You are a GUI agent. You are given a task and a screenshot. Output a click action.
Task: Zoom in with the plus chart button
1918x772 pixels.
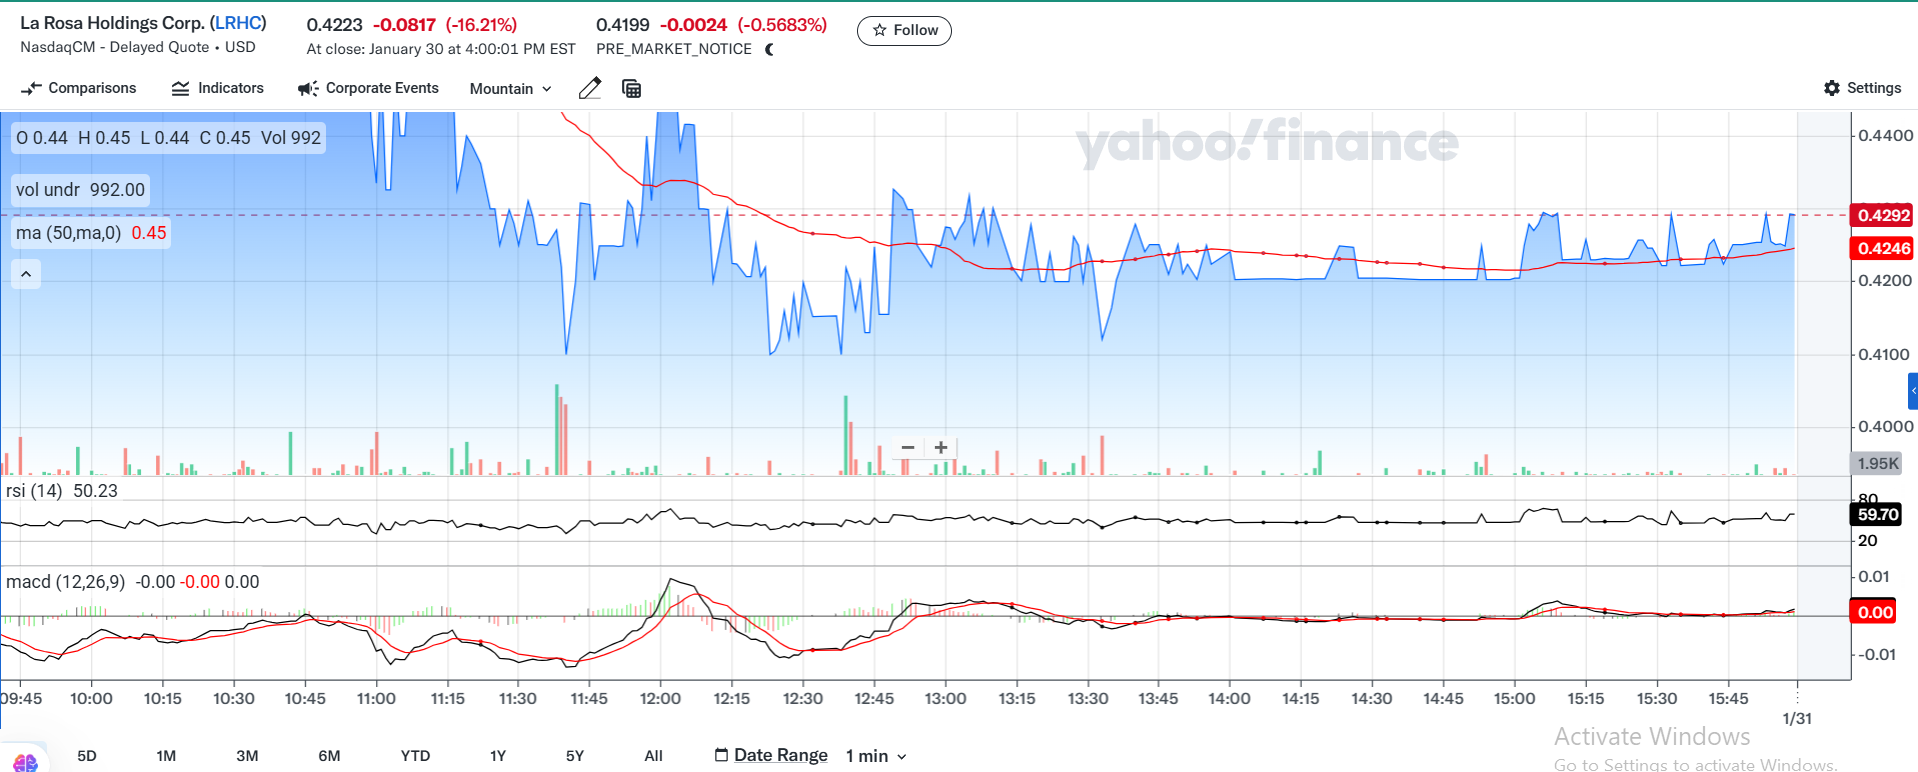click(941, 448)
